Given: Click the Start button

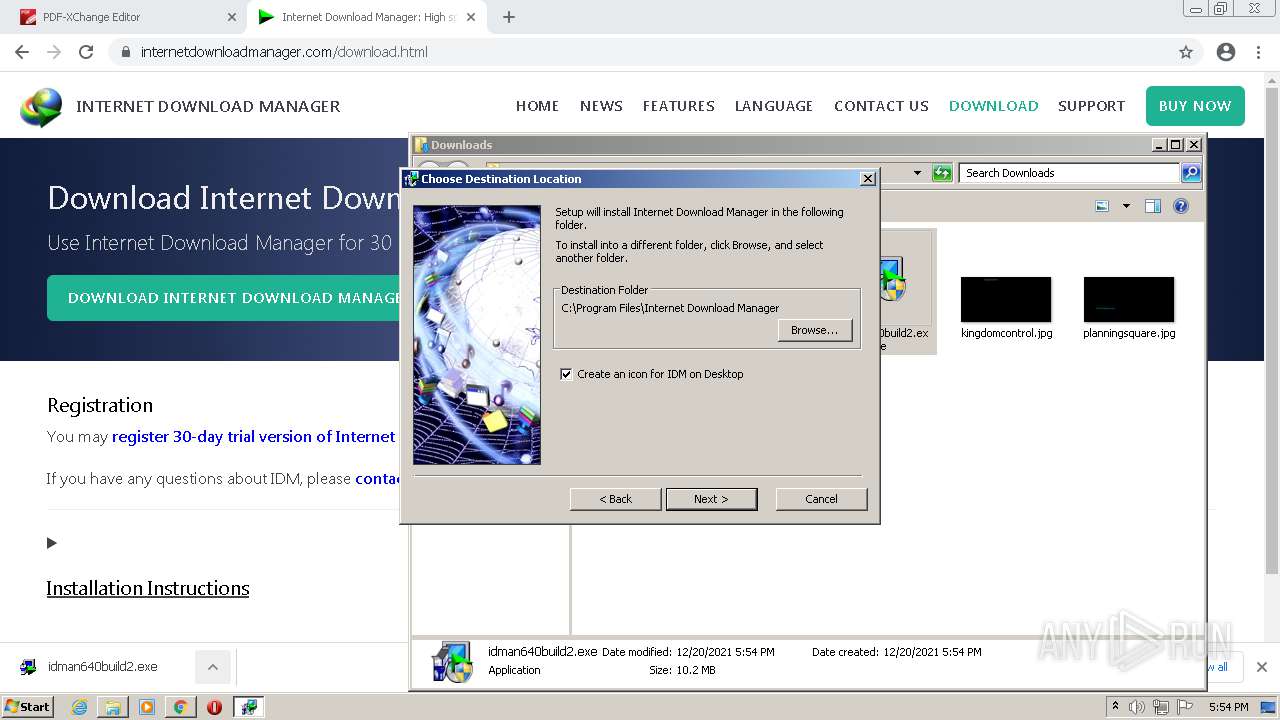Looking at the screenshot, I should tap(28, 707).
